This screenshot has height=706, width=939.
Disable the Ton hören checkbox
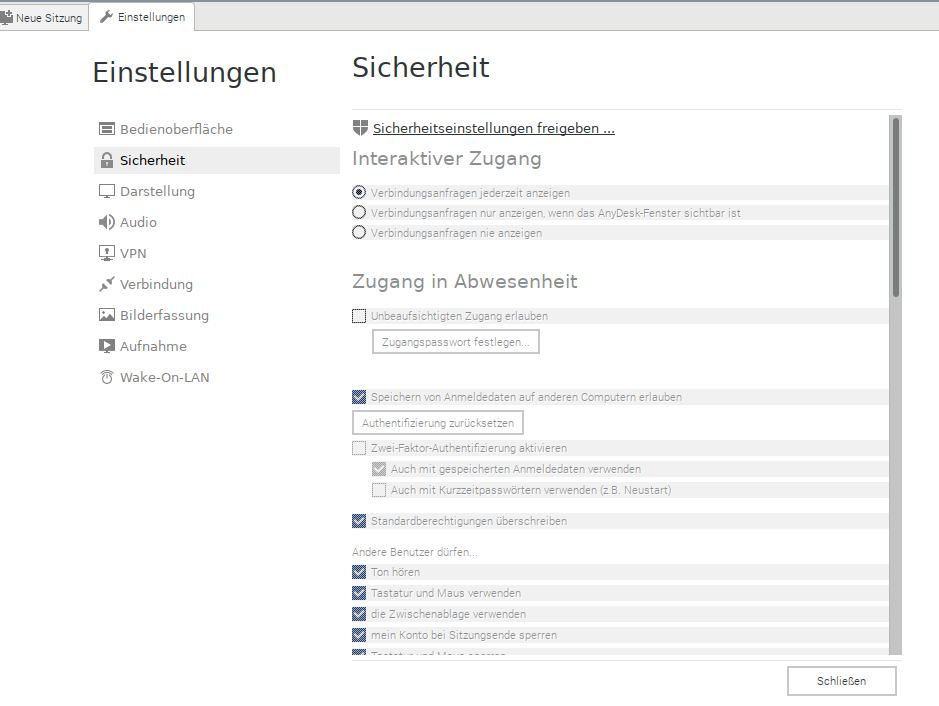pos(359,571)
